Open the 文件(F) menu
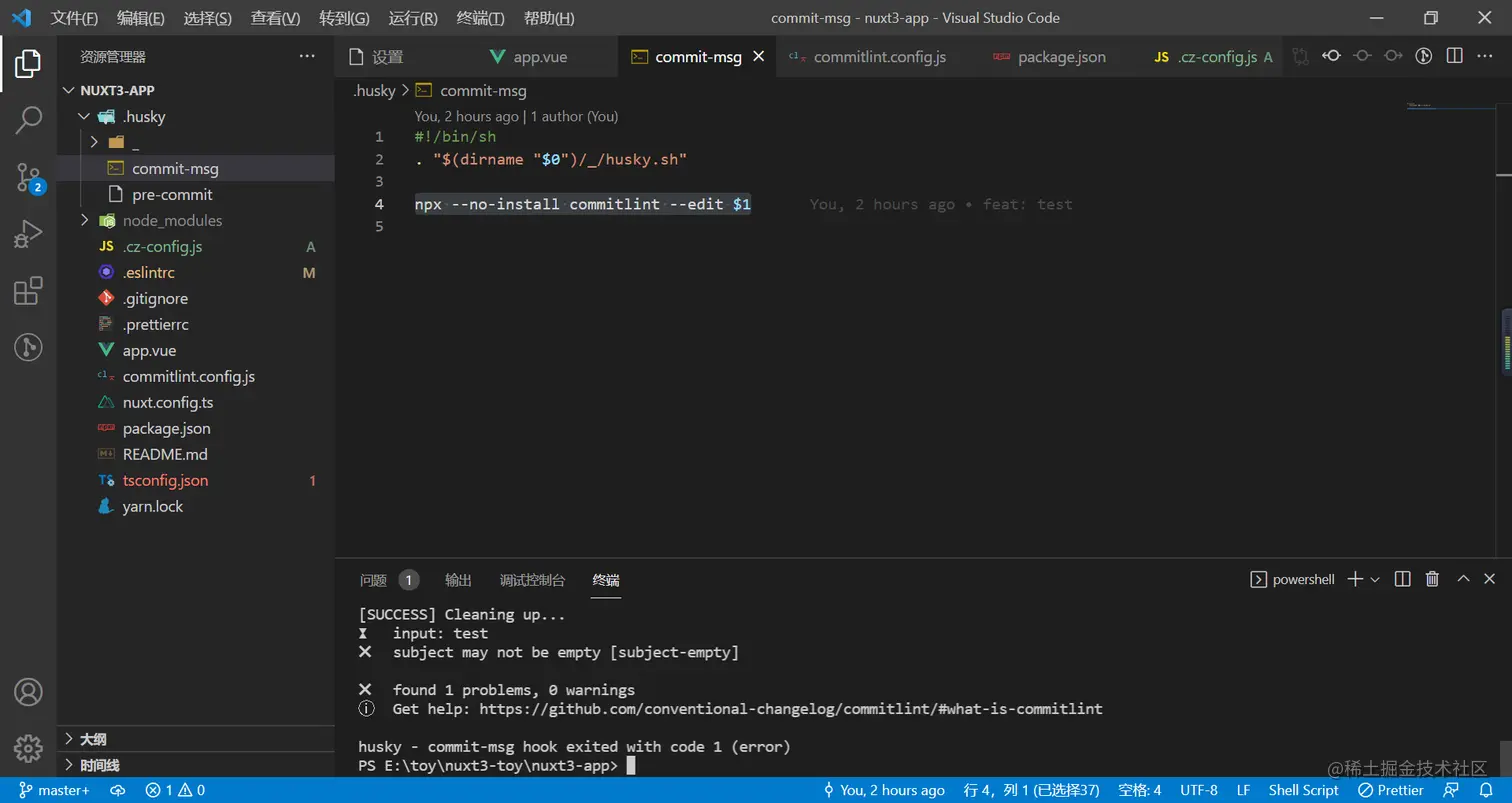Image resolution: width=1512 pixels, height=803 pixels. 75,18
